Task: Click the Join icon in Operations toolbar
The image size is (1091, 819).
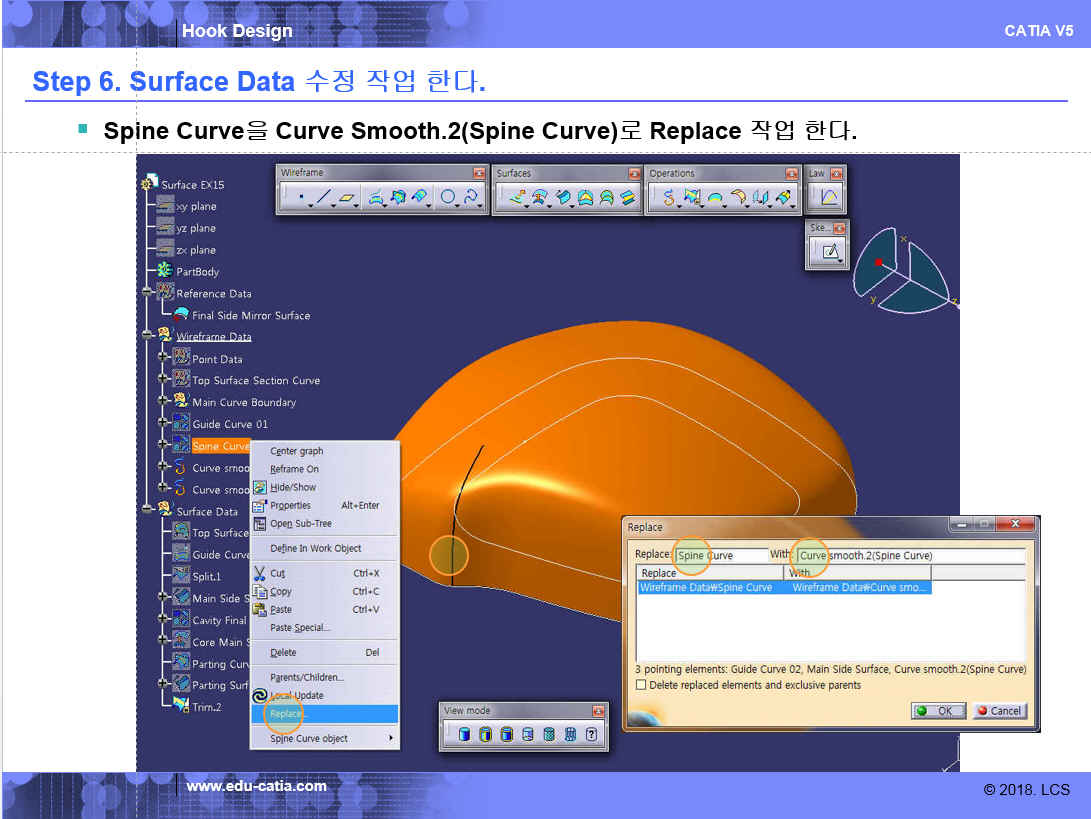Action: (x=668, y=198)
